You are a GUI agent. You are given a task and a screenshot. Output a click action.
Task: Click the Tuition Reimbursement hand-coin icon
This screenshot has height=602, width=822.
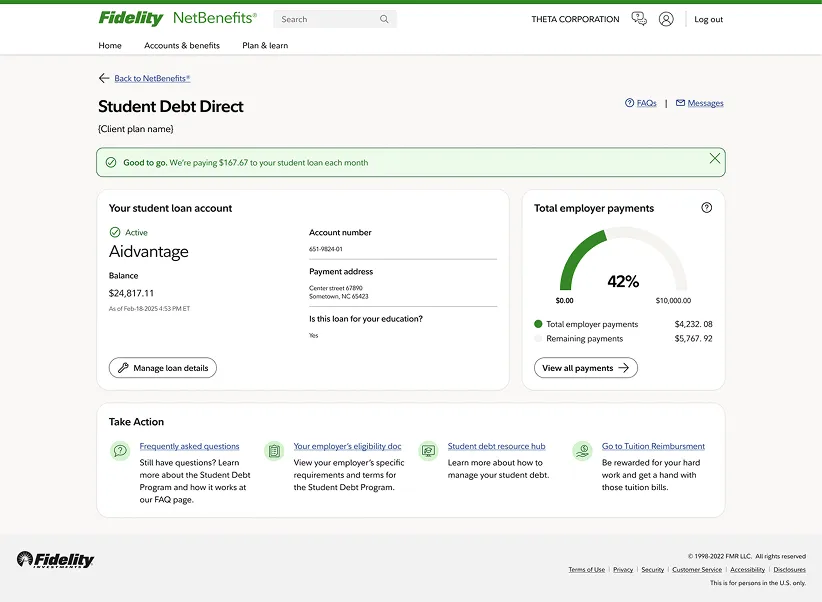pyautogui.click(x=582, y=450)
